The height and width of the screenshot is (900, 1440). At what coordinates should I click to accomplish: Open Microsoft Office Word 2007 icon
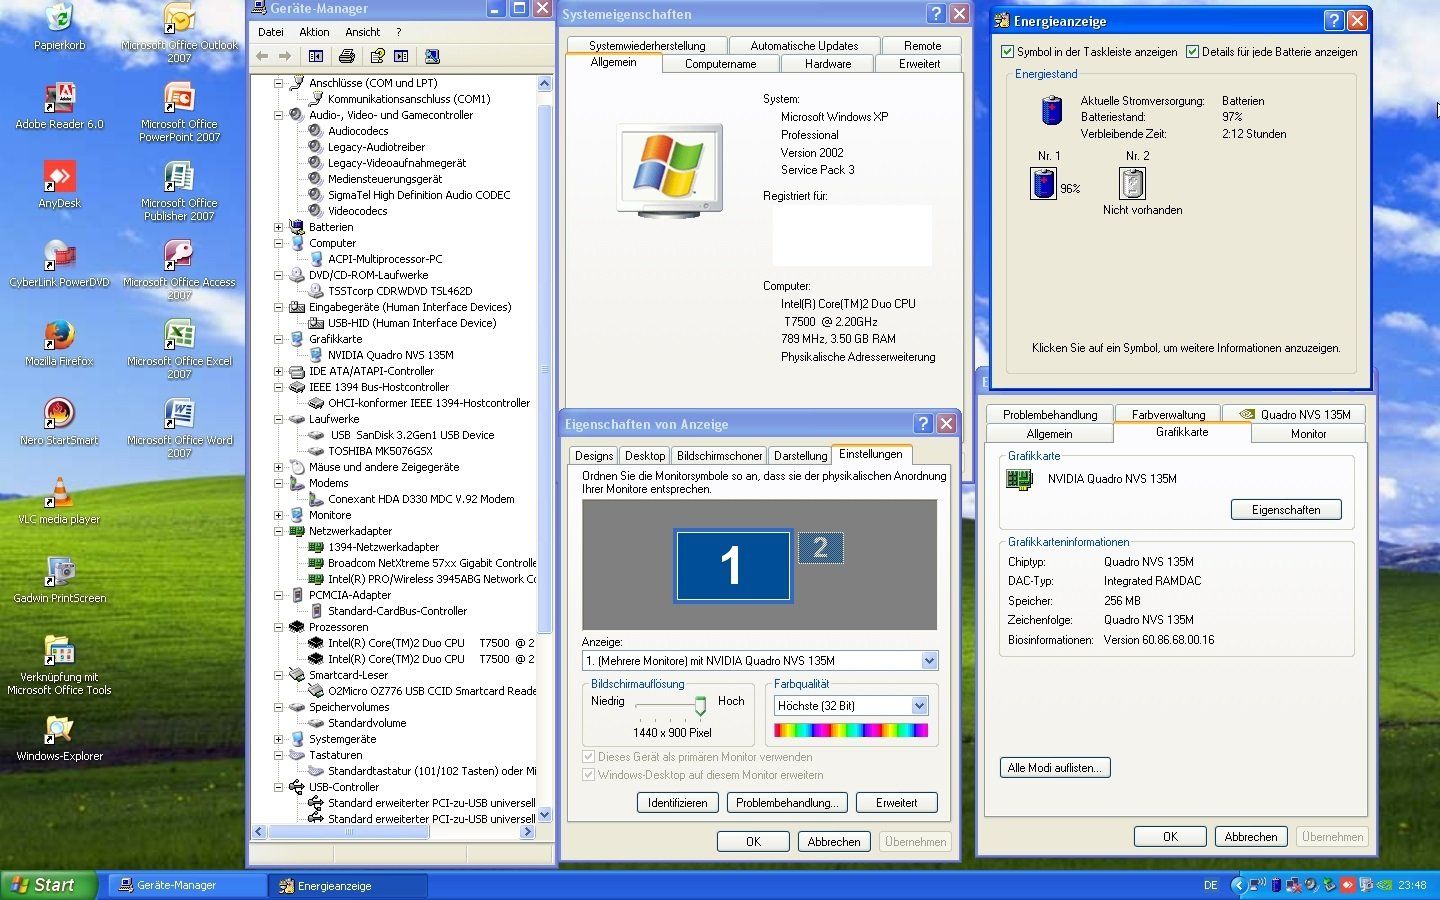[179, 427]
